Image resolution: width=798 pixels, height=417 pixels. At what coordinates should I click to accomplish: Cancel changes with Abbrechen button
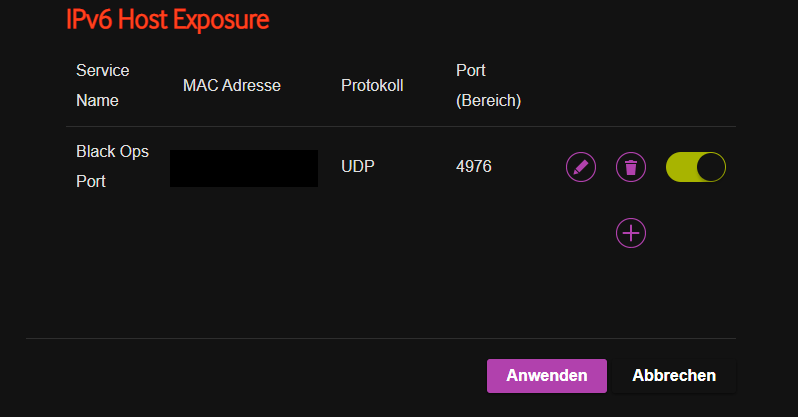(674, 376)
